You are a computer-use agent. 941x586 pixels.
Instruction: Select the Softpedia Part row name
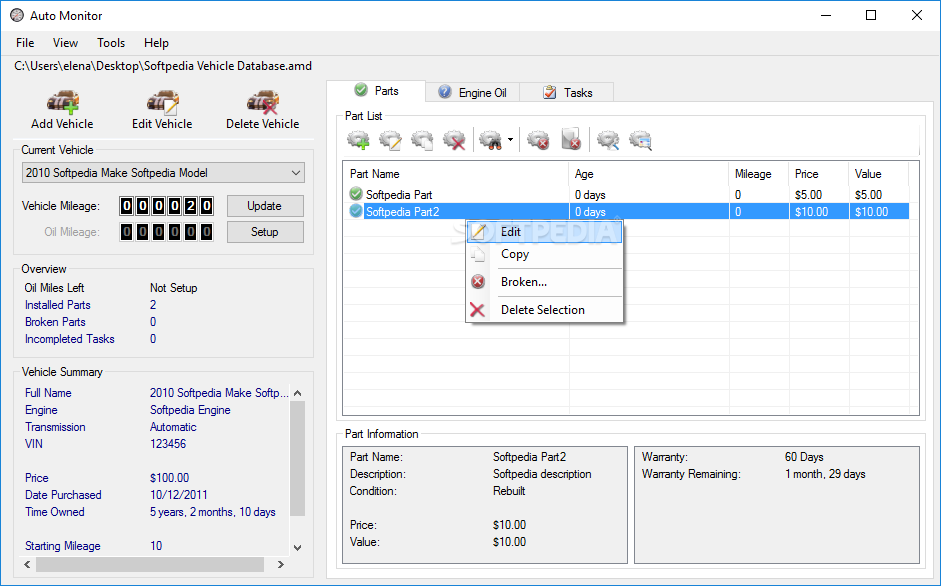399,195
